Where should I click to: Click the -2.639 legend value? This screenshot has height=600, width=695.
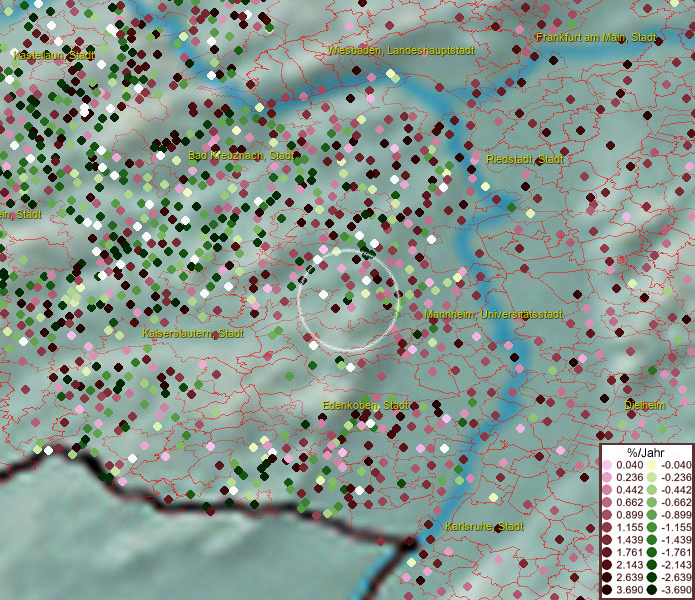click(x=676, y=577)
